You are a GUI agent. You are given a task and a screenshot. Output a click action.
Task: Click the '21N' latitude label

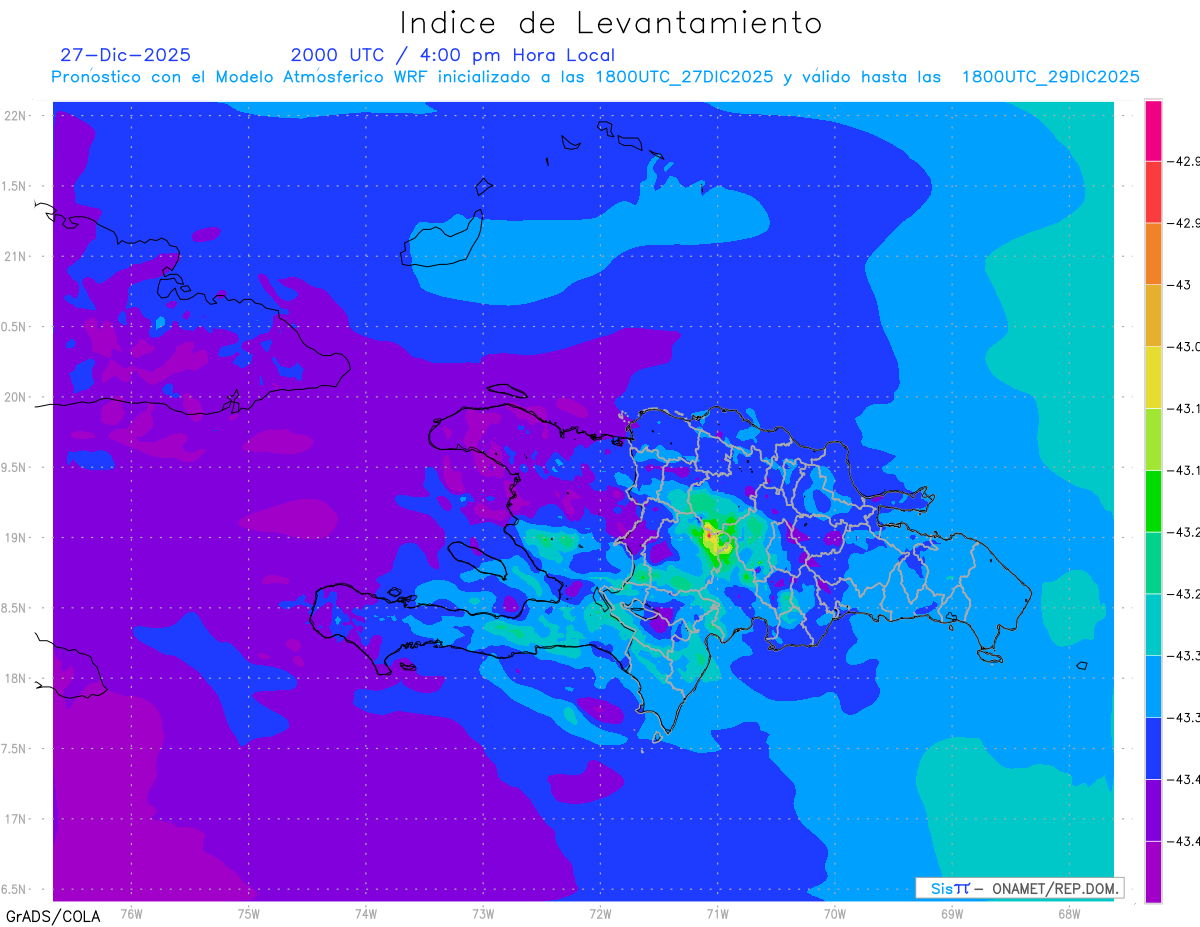point(17,257)
